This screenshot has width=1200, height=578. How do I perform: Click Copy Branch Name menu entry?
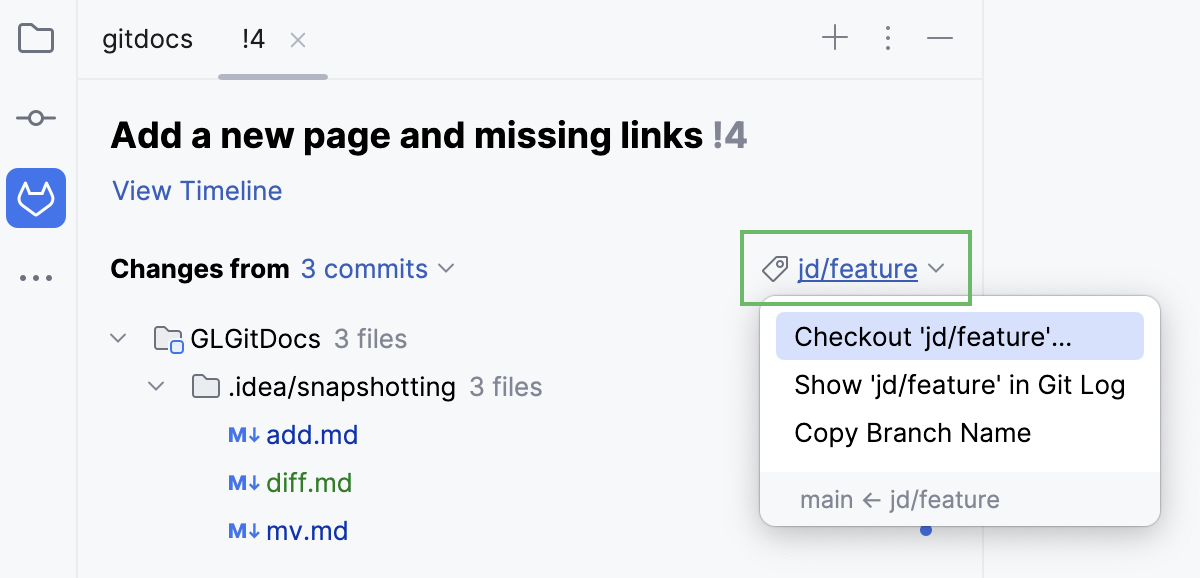[912, 432]
